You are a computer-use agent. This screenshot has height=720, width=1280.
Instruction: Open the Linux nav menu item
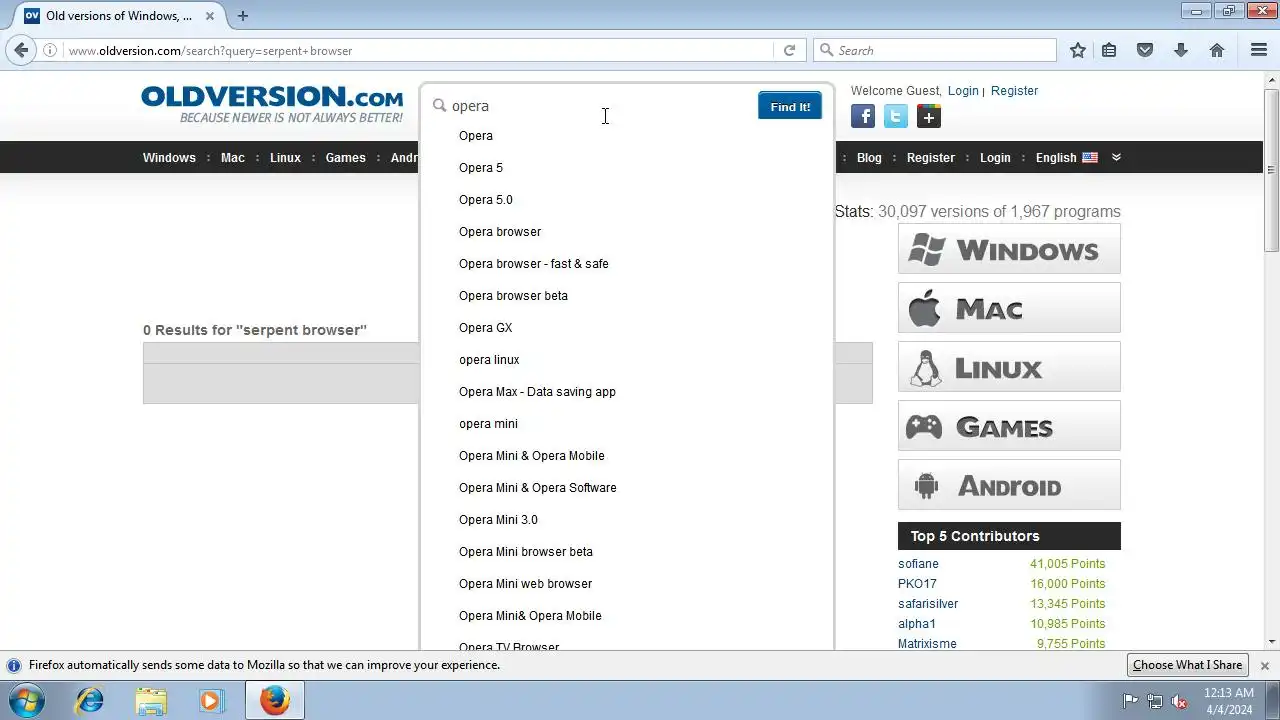[285, 157]
